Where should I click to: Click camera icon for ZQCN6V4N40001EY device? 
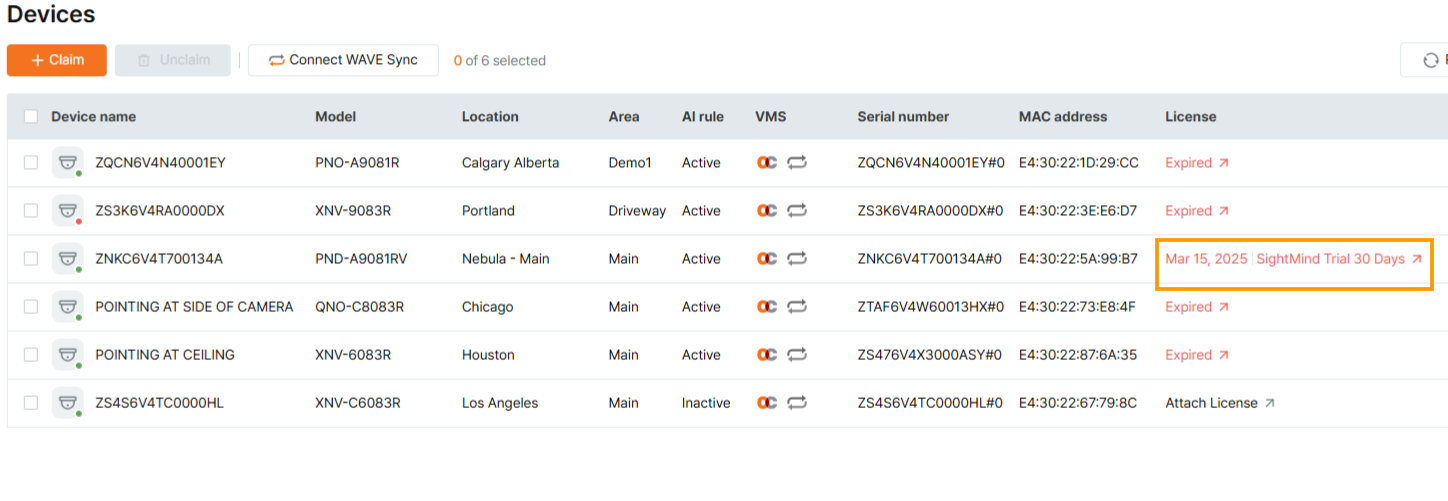pyautogui.click(x=68, y=163)
